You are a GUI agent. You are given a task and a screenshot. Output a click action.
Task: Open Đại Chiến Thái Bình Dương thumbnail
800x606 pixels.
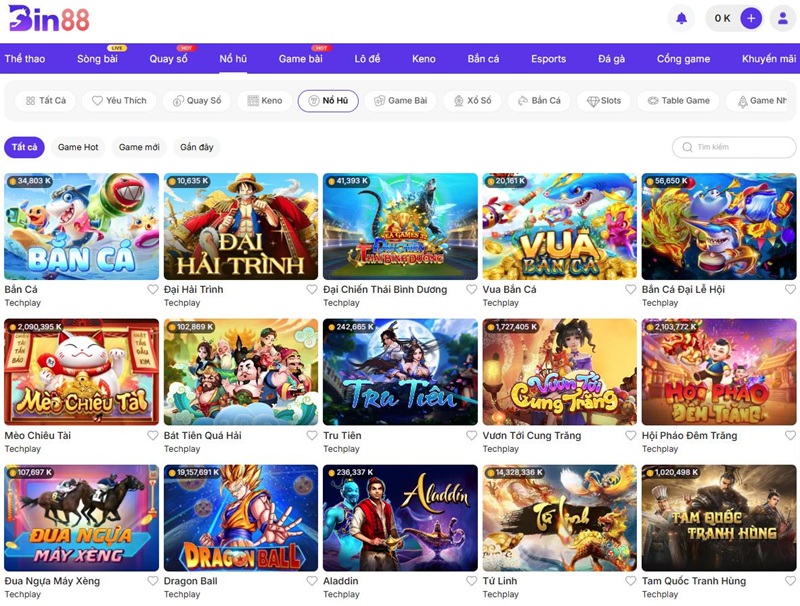click(401, 226)
